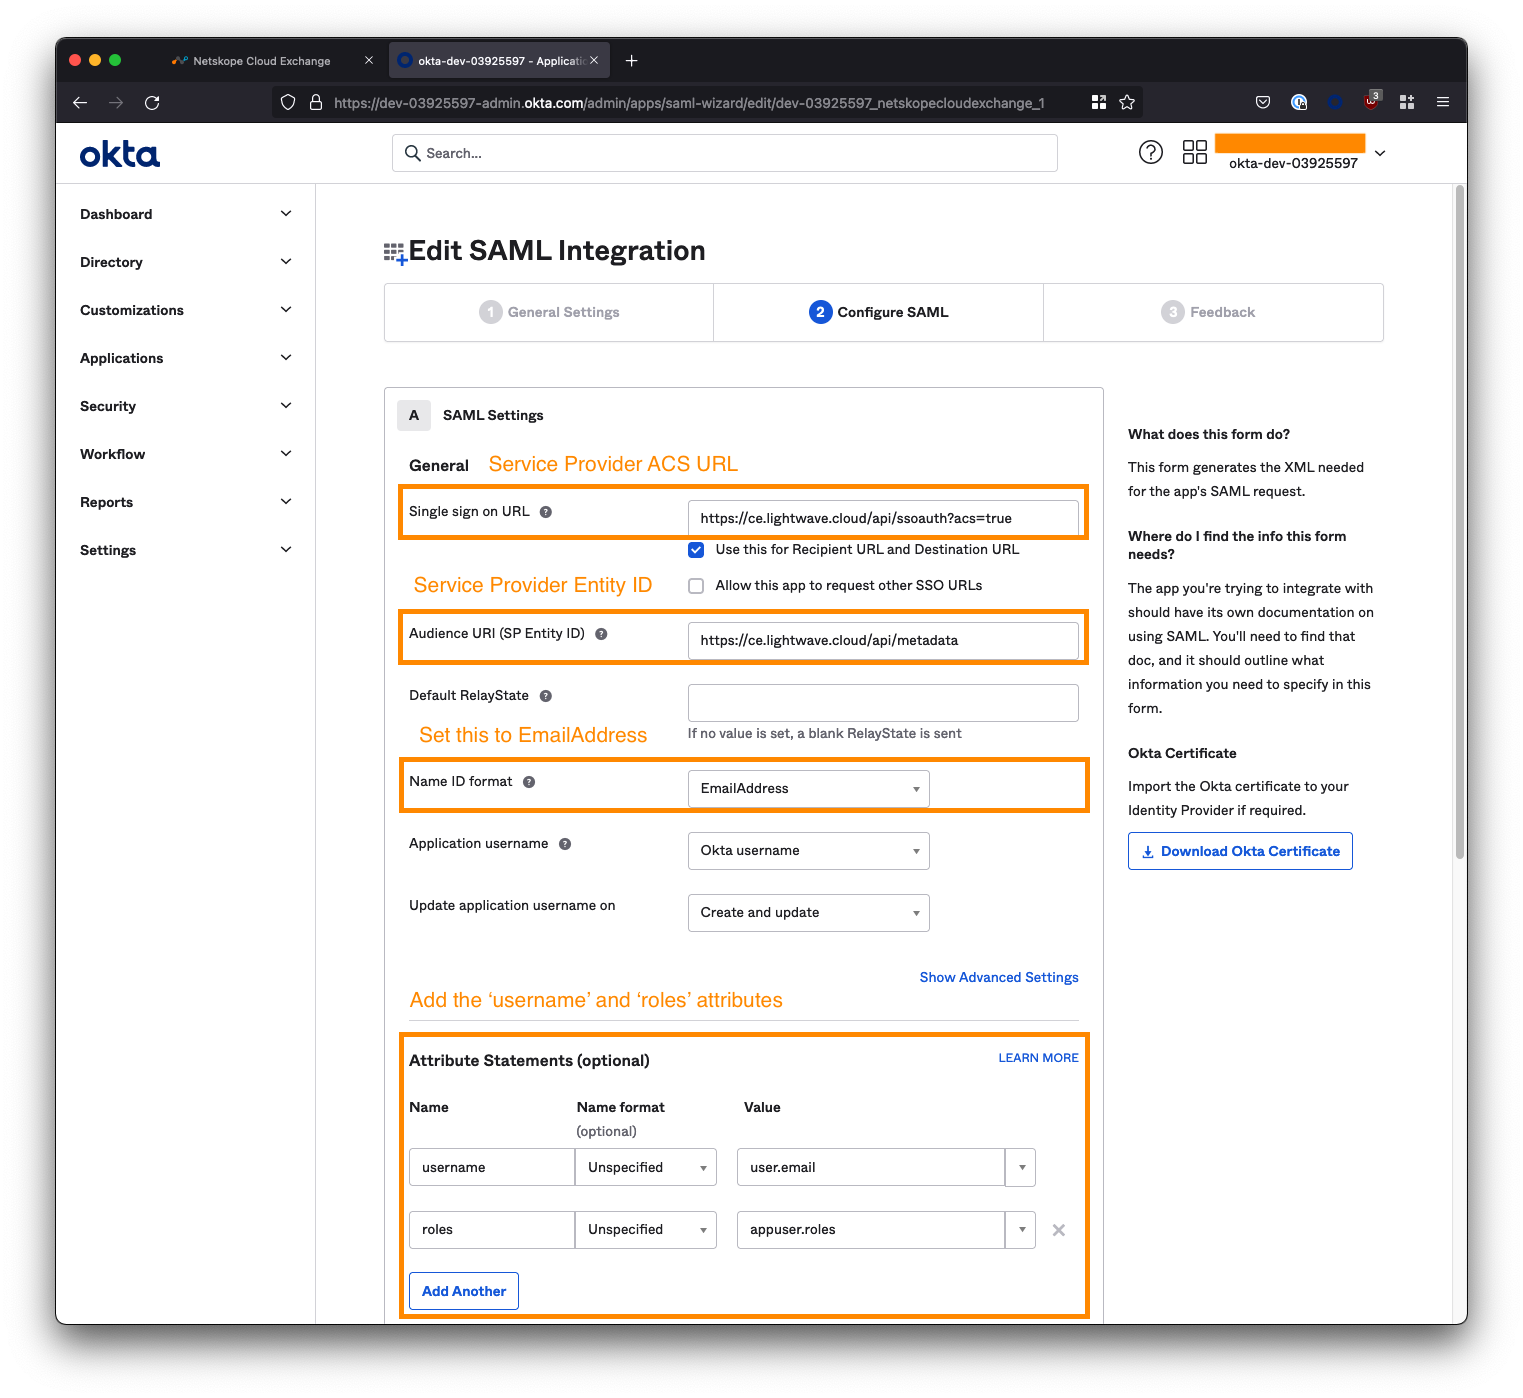Switch to the Netskope Cloud Exchange browser tab
This screenshot has height=1398, width=1523.
261,61
